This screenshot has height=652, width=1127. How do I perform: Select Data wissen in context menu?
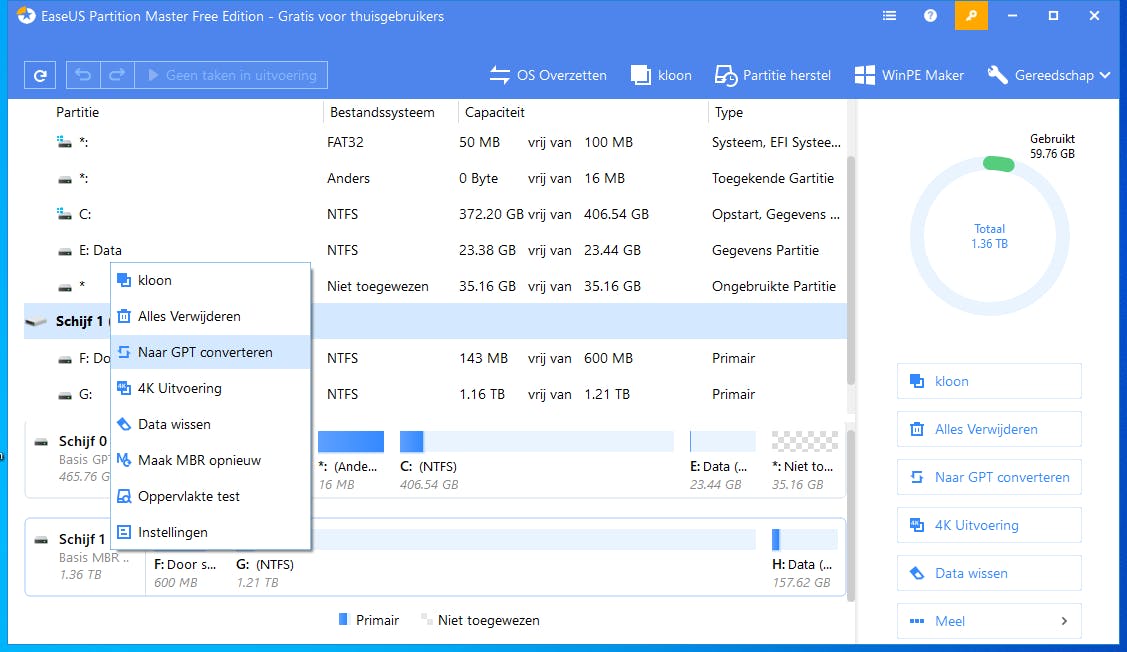(211, 424)
